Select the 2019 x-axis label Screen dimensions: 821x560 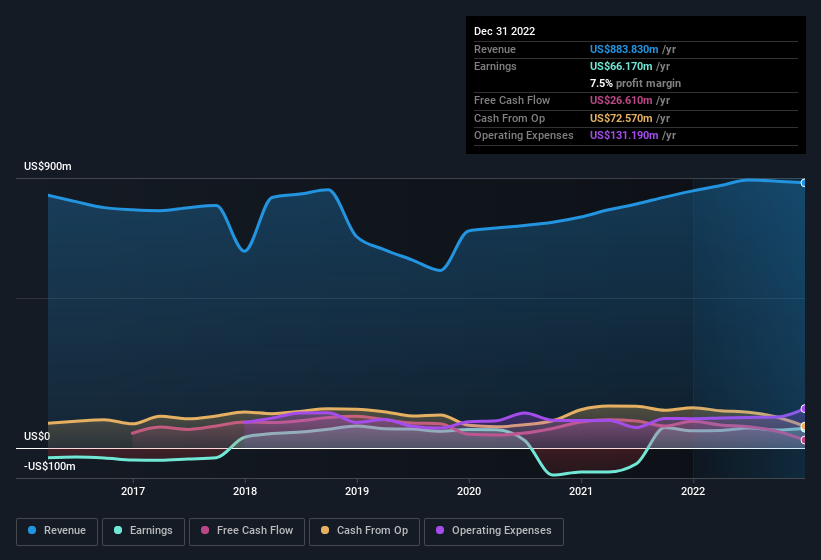tap(357, 491)
